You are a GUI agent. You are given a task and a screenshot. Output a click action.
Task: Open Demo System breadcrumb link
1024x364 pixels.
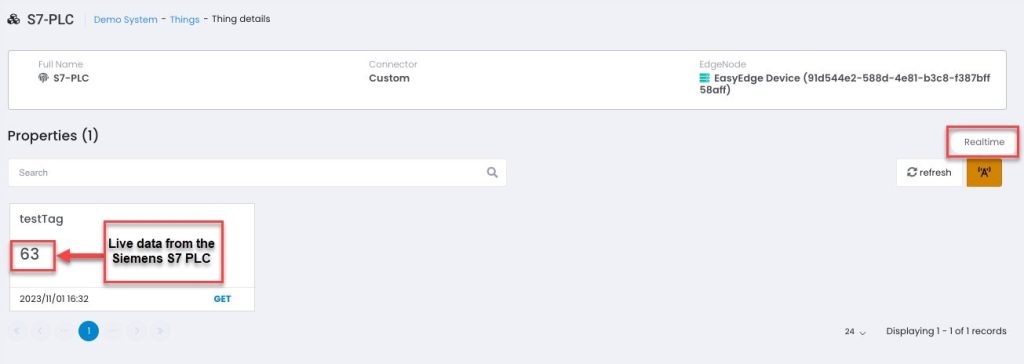(x=125, y=20)
